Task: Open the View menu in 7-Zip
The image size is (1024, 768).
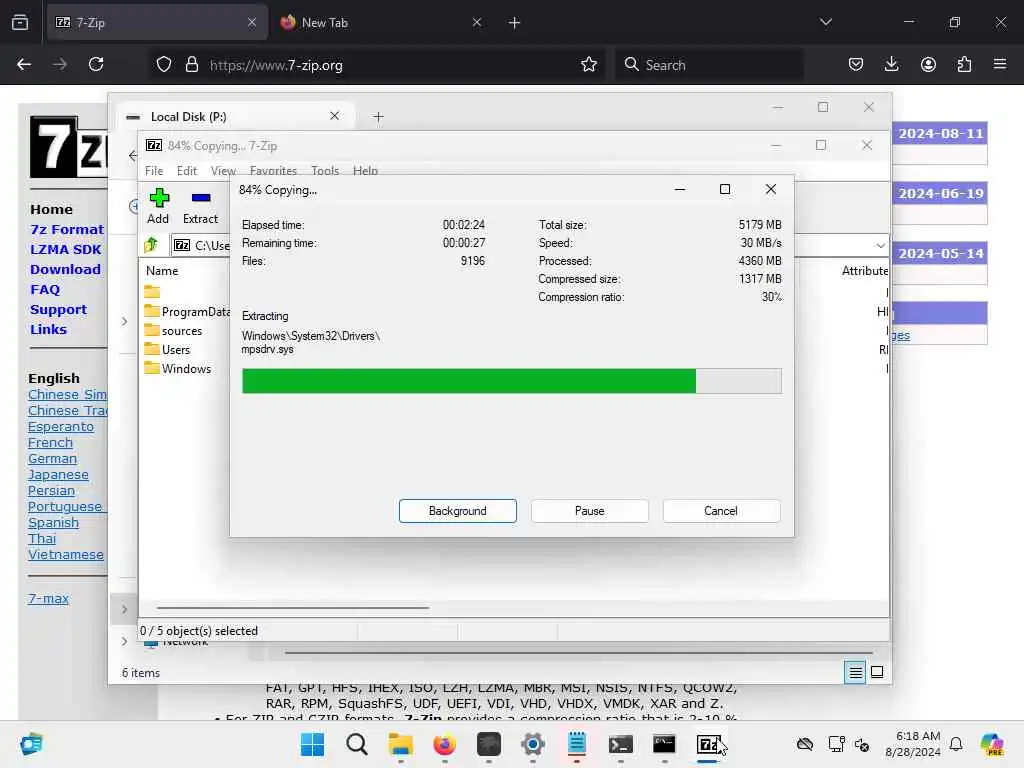Action: pos(223,170)
